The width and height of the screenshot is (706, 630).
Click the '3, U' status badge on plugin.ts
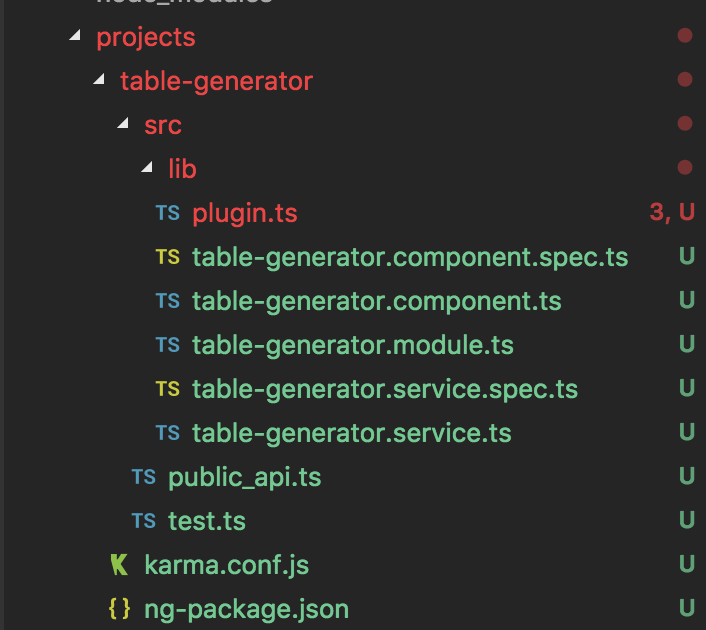coord(671,212)
